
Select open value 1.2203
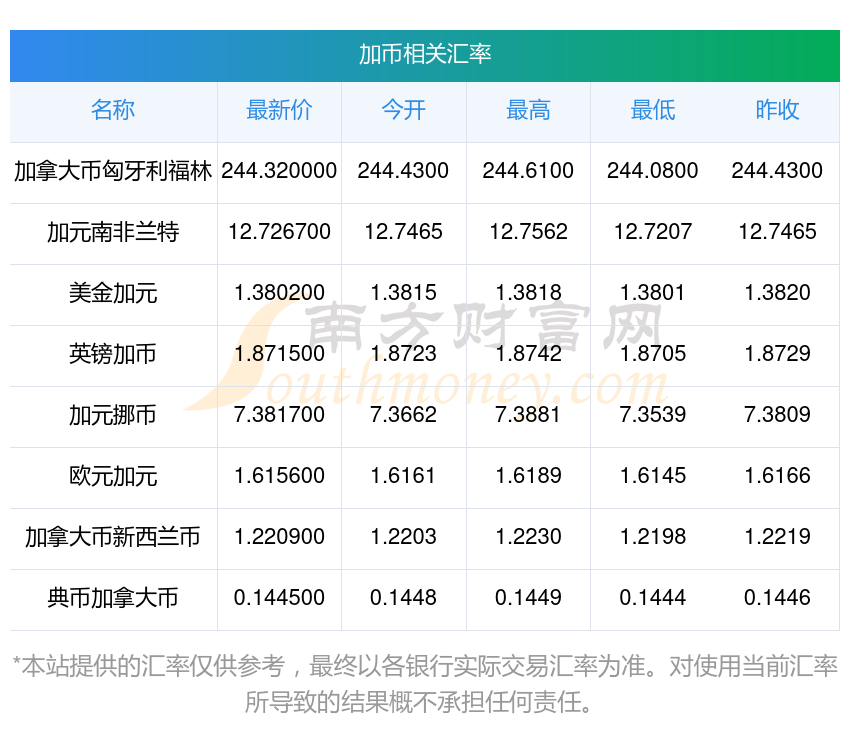click(403, 537)
